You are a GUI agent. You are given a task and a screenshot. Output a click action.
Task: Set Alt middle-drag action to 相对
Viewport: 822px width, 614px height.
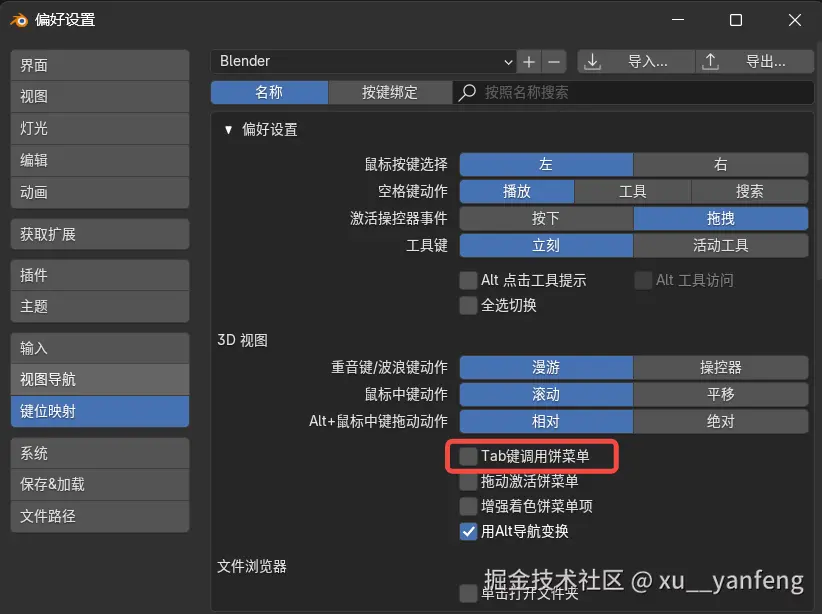[x=546, y=422]
